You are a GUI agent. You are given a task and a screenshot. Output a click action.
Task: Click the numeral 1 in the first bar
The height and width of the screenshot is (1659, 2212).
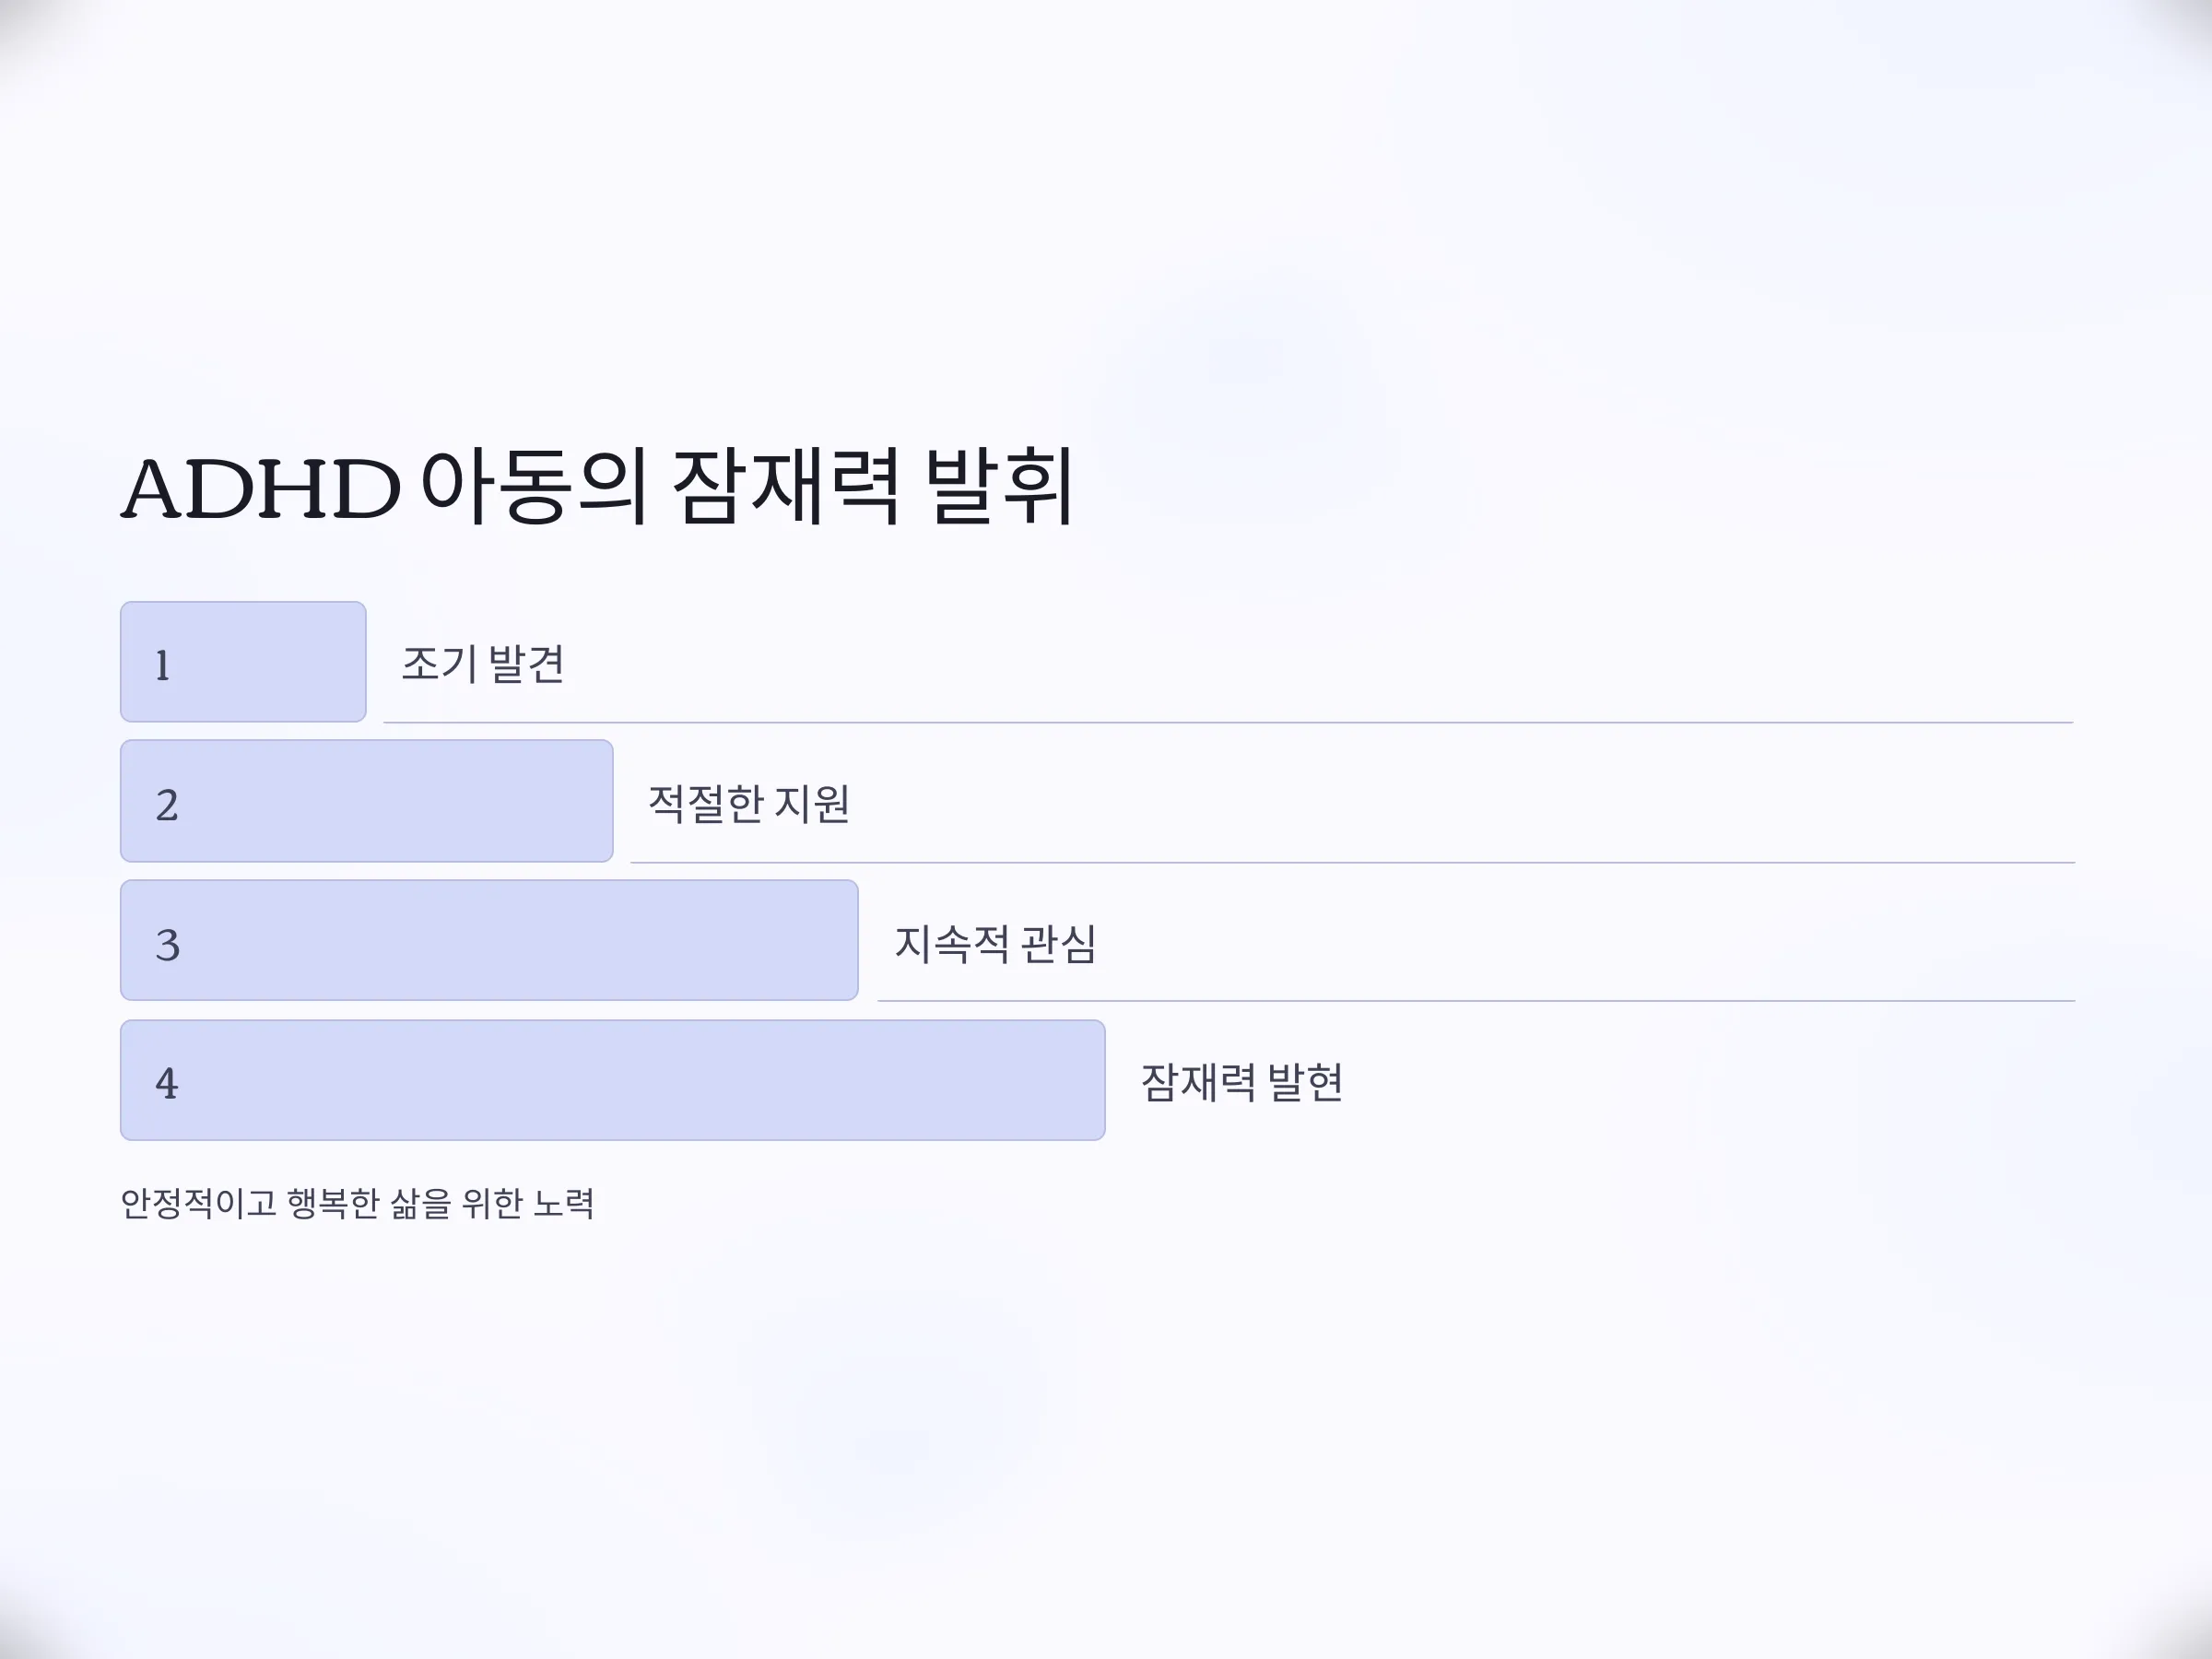coord(163,666)
